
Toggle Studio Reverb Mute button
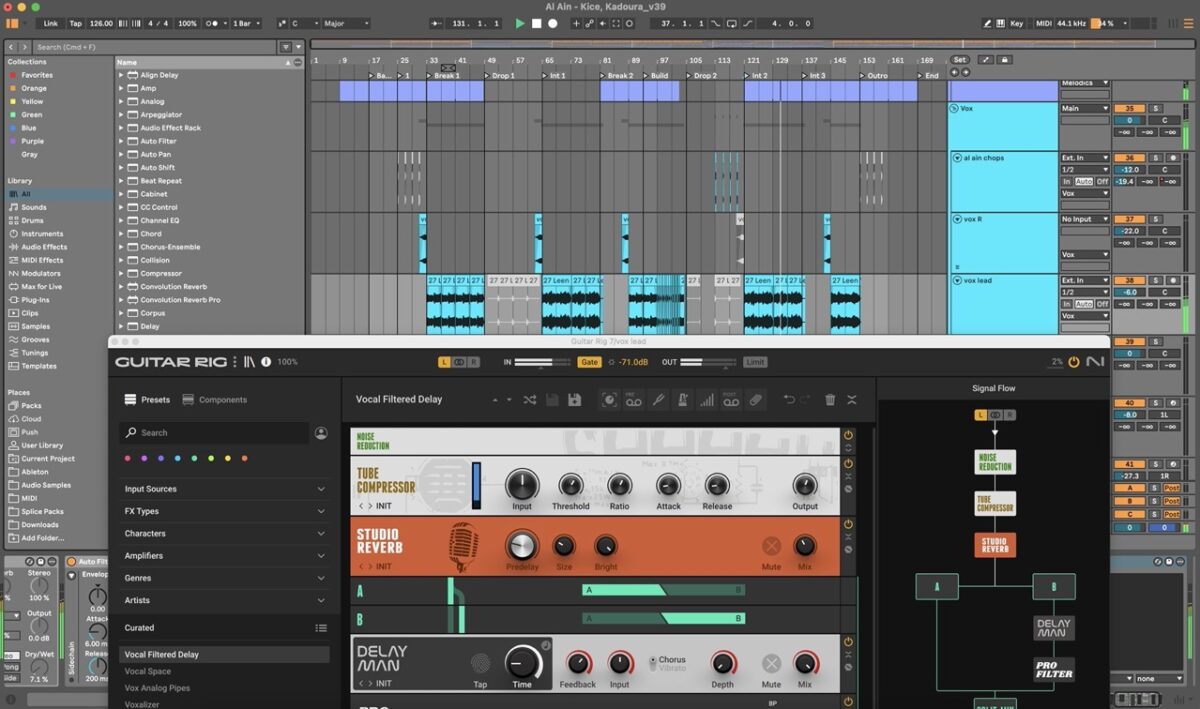(771, 546)
